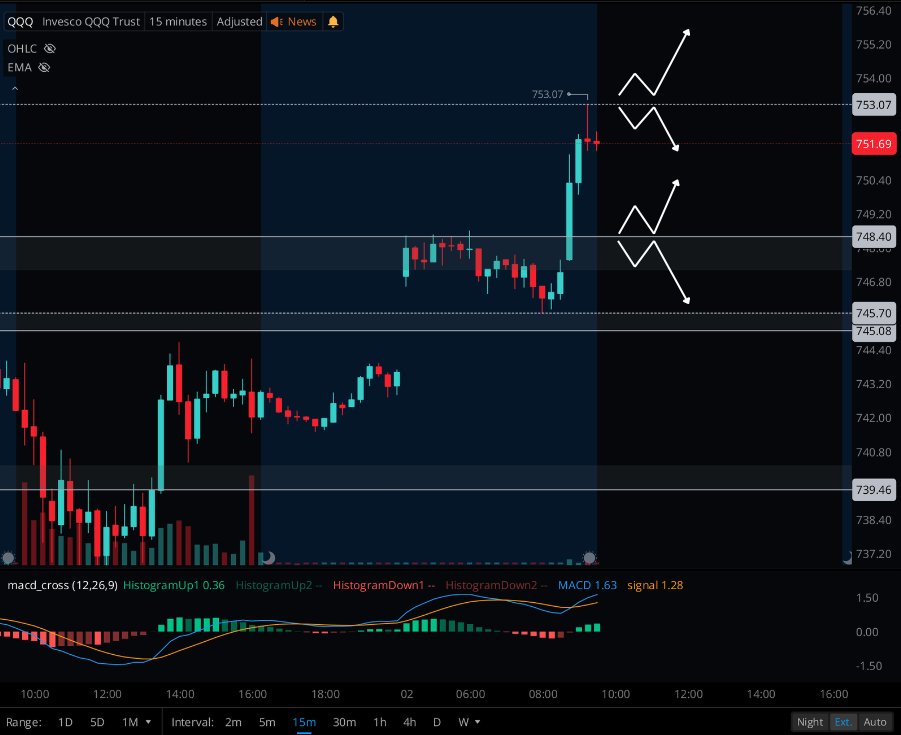Choose the 5m interval

(x=267, y=722)
